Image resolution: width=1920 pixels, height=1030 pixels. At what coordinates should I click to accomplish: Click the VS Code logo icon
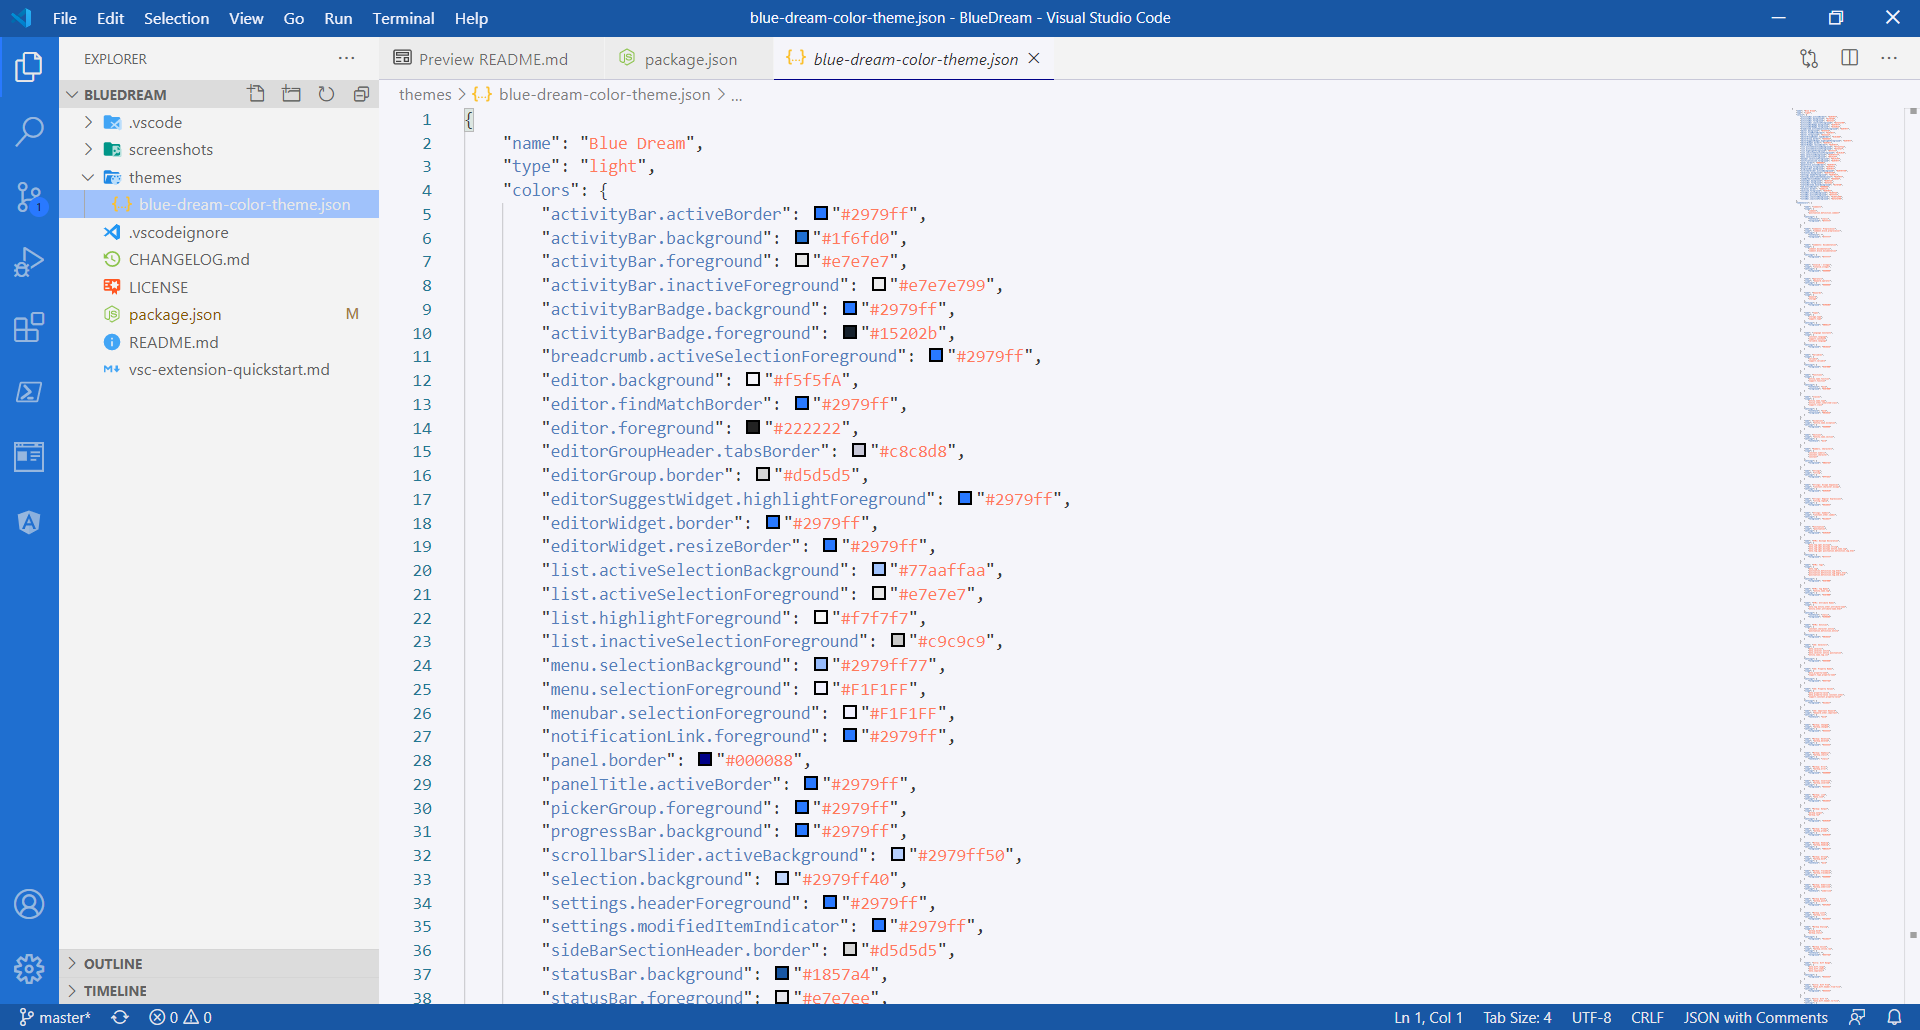click(21, 18)
